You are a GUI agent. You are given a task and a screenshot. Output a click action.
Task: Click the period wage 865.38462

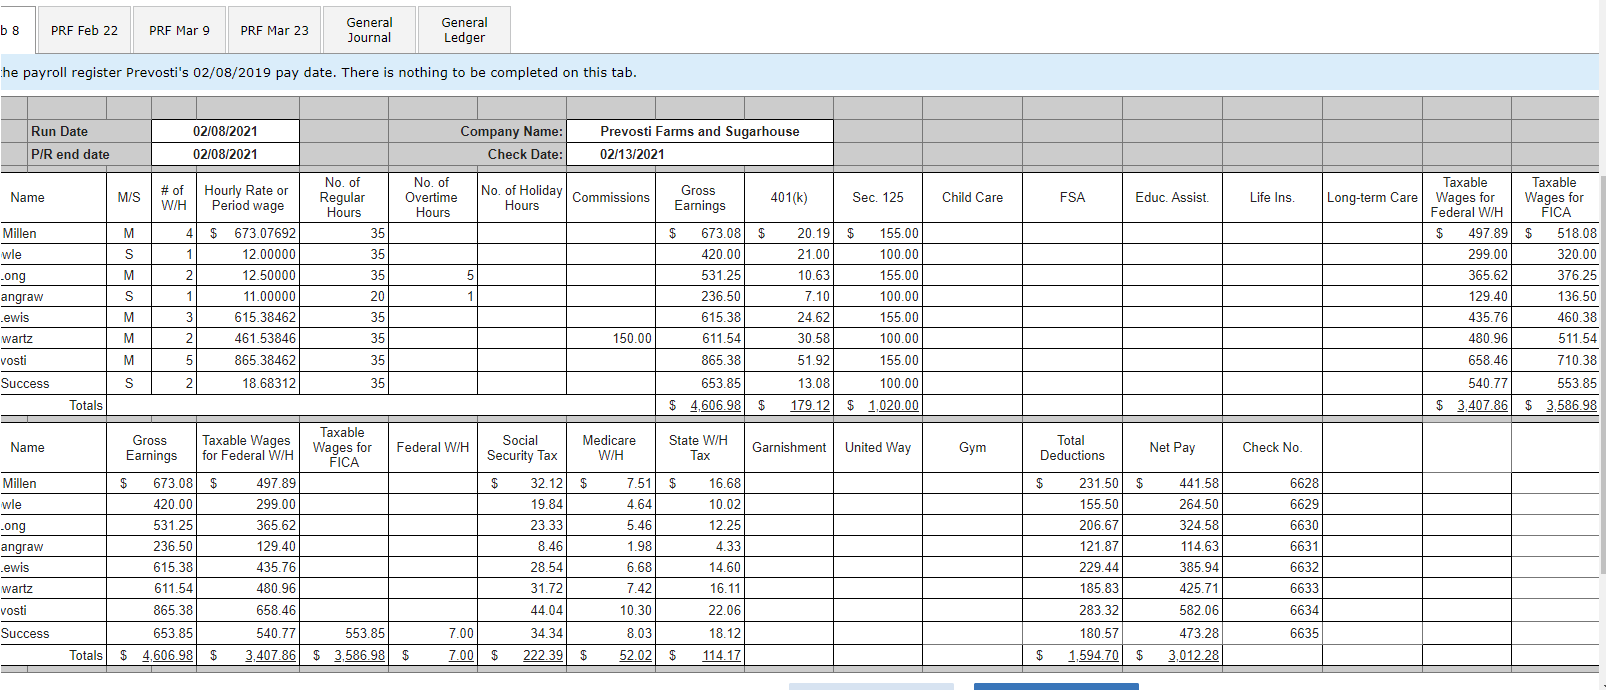[247, 360]
